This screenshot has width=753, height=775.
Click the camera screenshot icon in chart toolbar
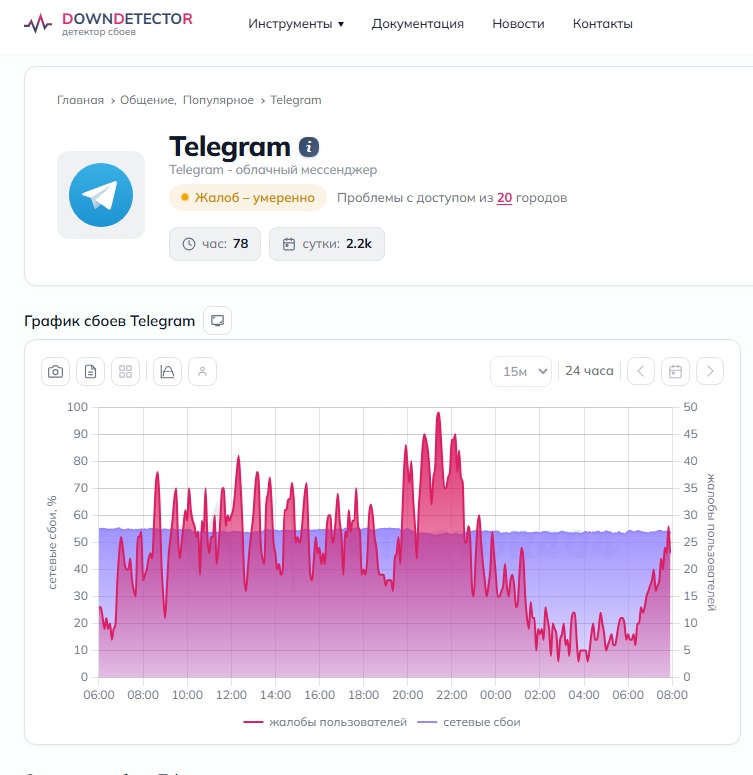56,372
